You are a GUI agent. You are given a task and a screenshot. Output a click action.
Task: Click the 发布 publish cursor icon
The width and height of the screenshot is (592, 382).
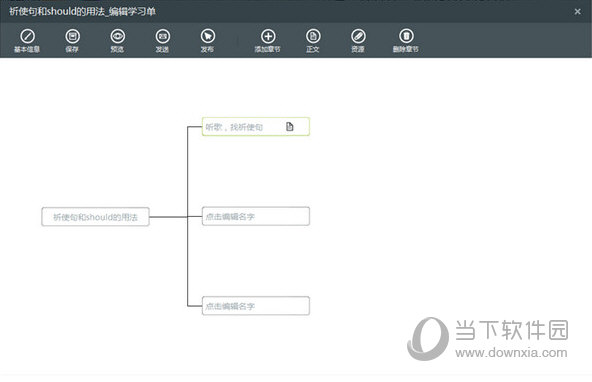(x=208, y=36)
